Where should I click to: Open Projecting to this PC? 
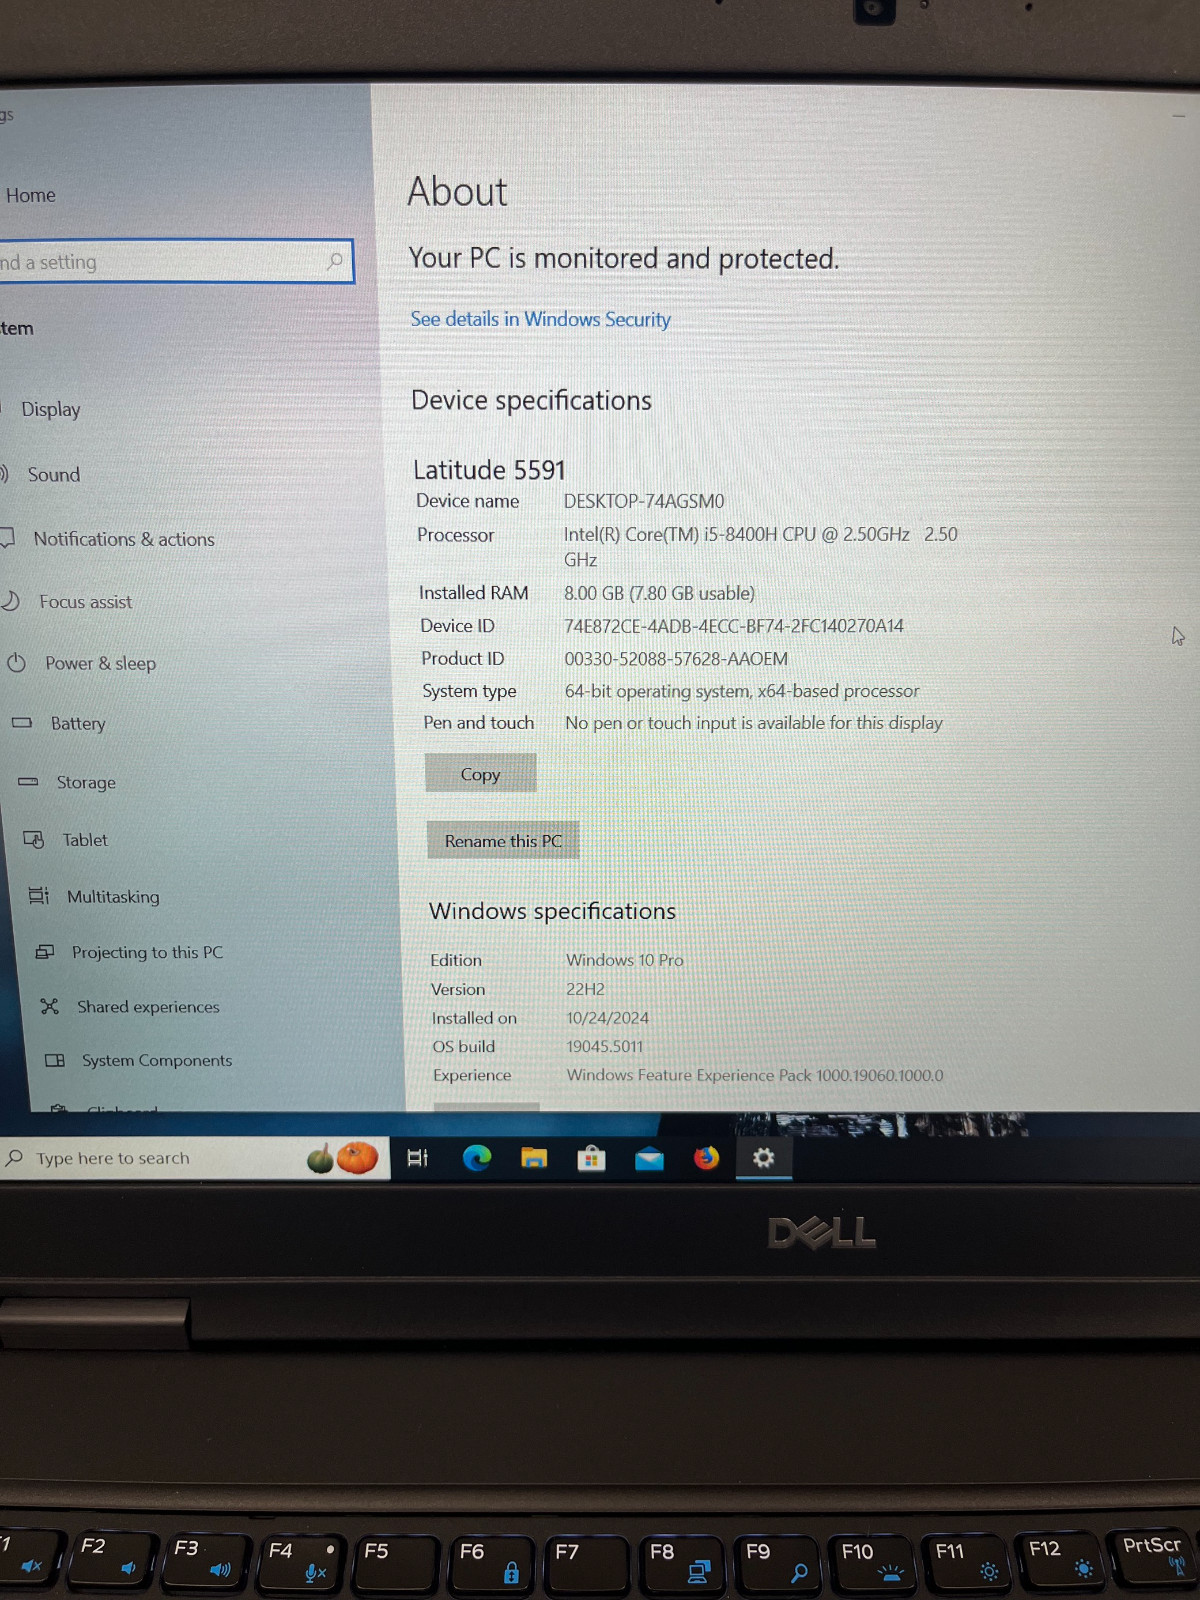point(148,952)
